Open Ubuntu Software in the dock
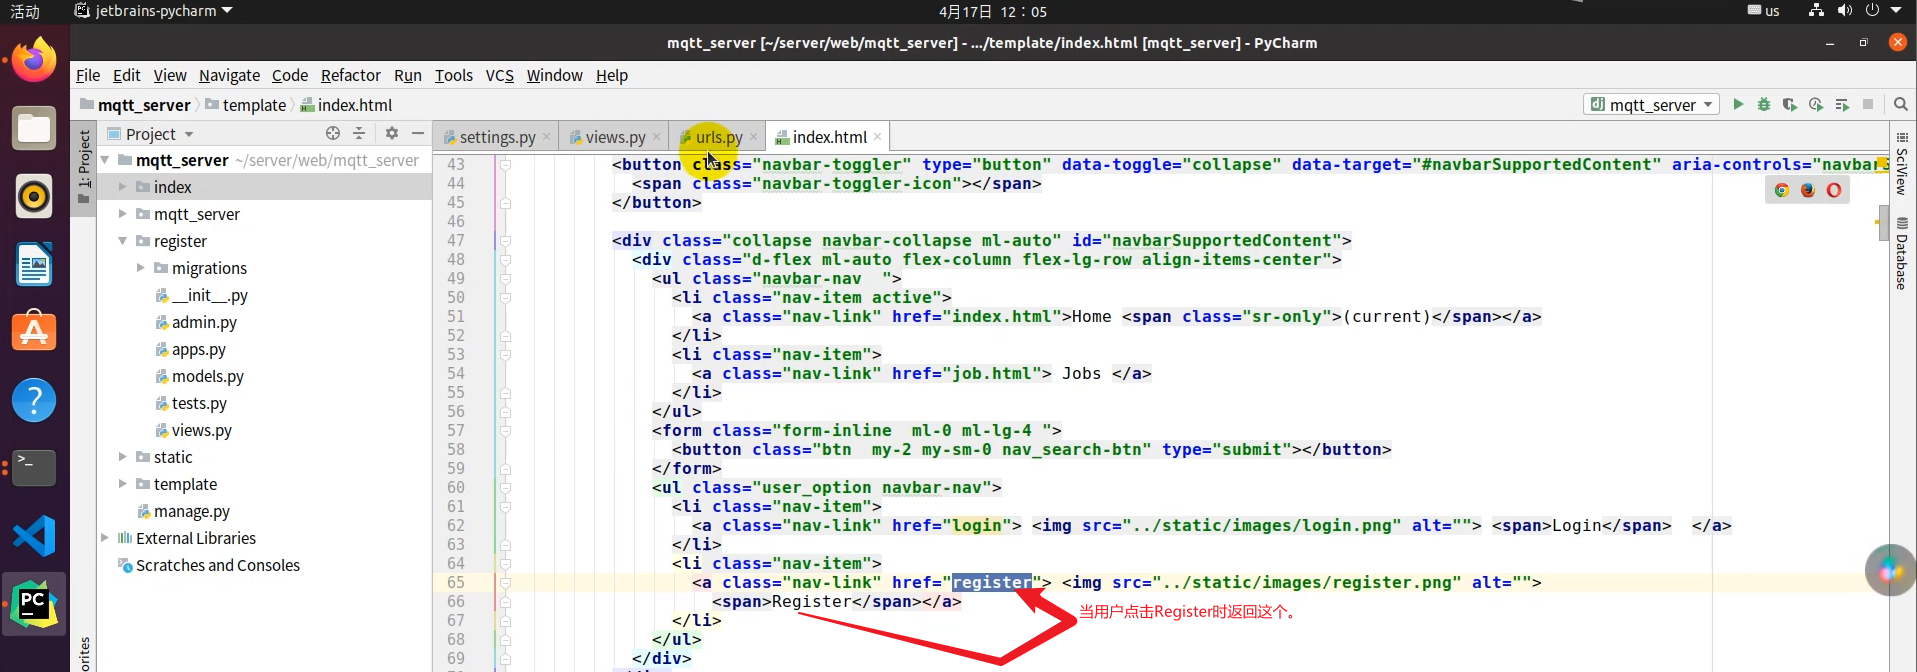Screen dimensions: 1917x672 34,332
